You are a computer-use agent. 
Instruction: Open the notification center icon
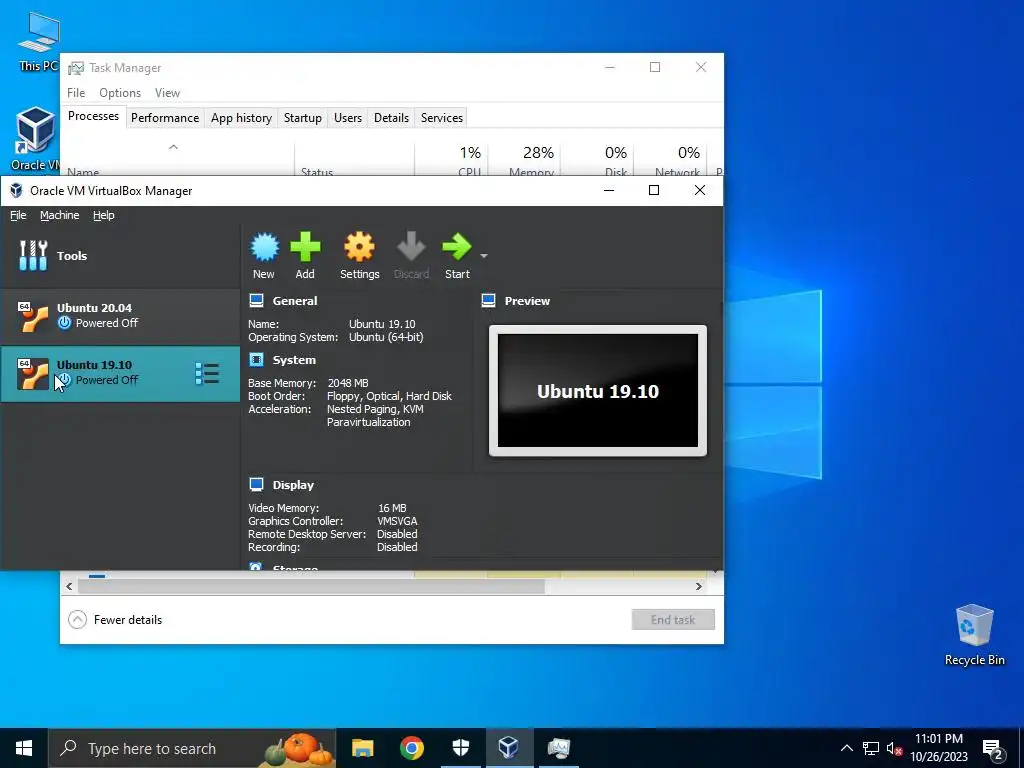(x=993, y=749)
